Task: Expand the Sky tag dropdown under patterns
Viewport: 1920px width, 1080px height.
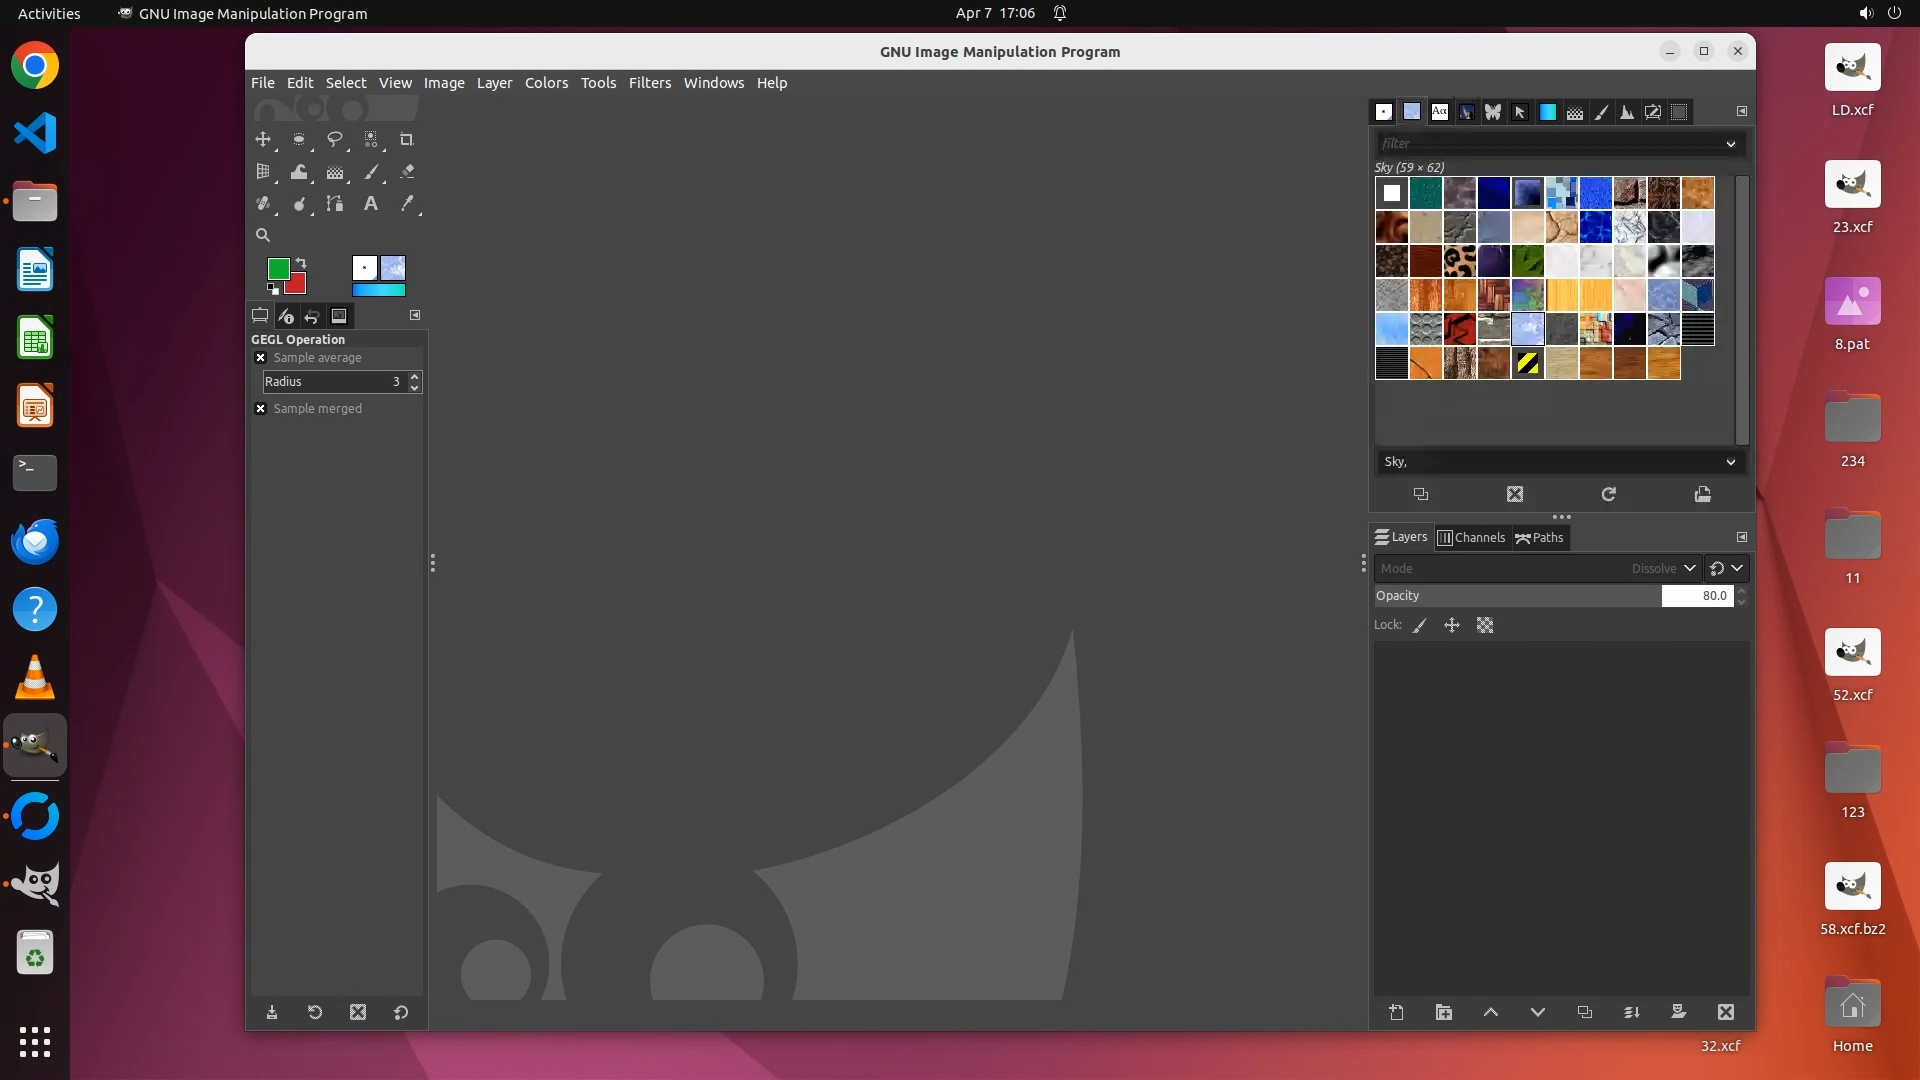Action: click(1730, 462)
